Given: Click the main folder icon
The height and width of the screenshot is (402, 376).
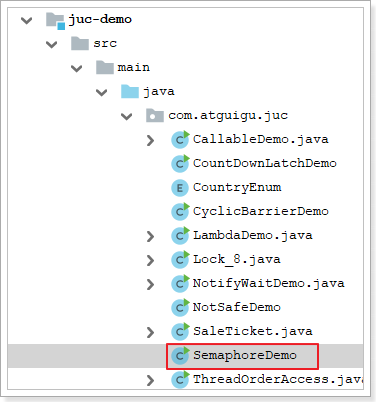Looking at the screenshot, I should tap(105, 68).
